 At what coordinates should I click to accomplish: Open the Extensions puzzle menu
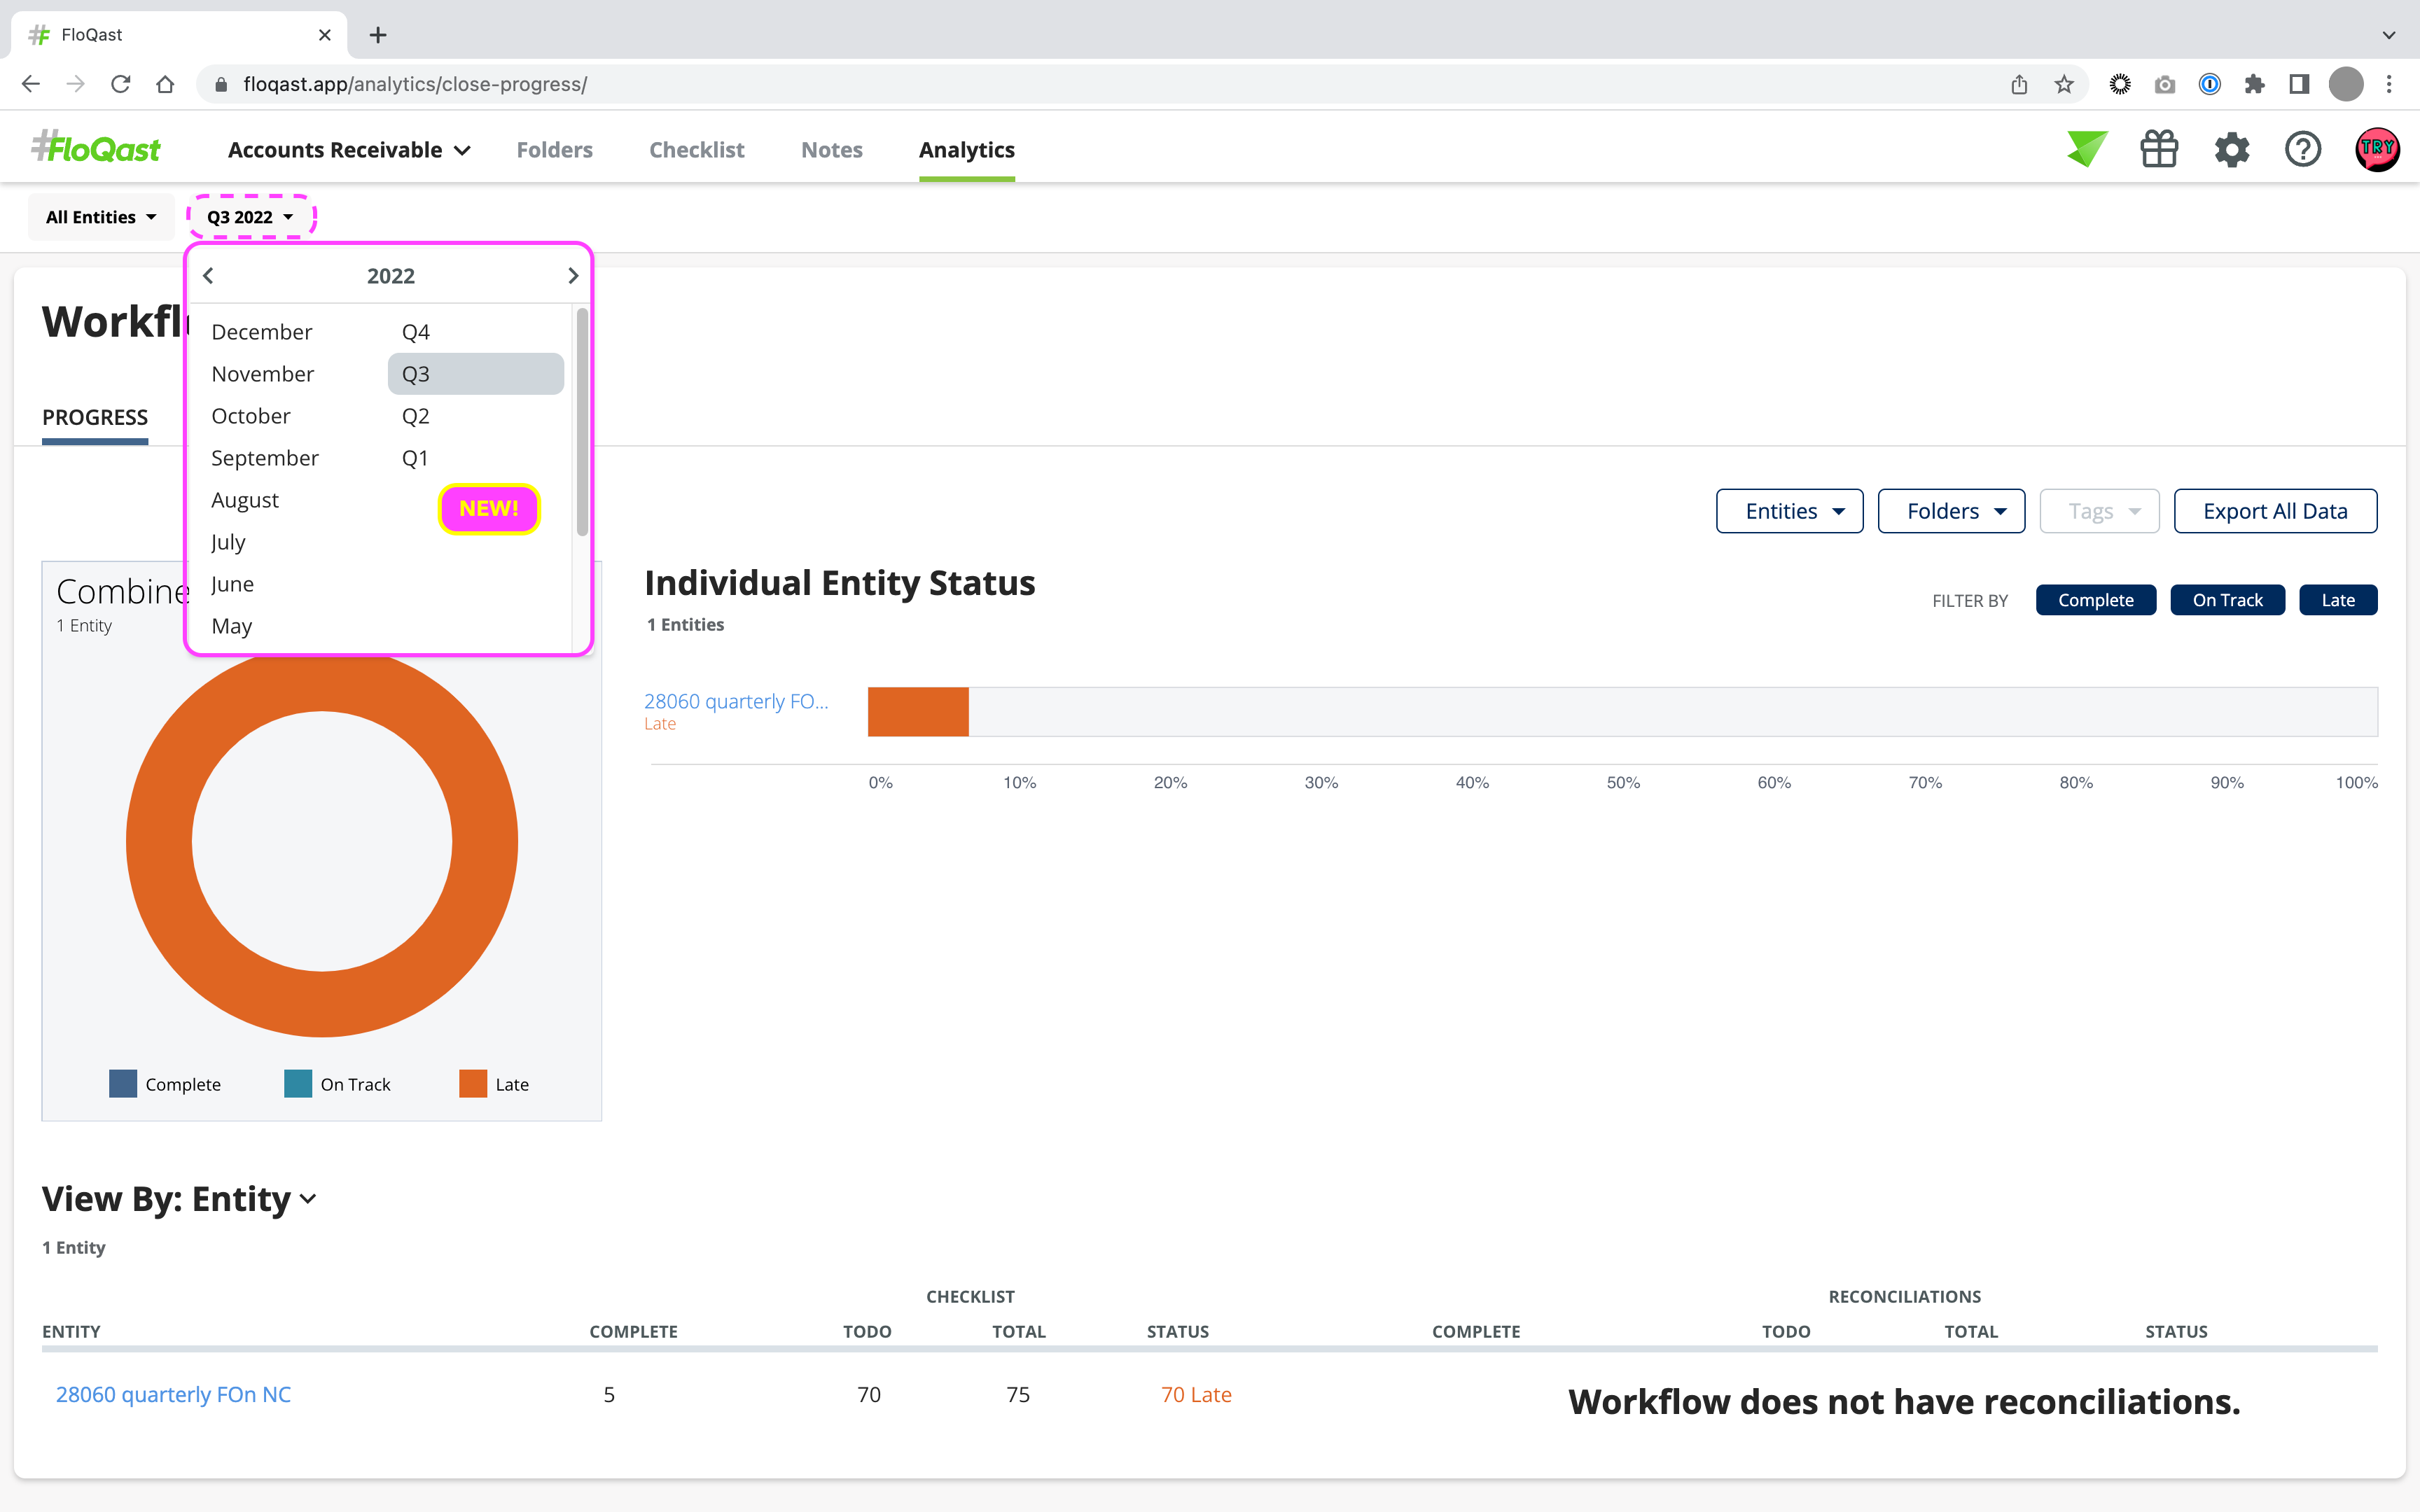click(x=2254, y=84)
